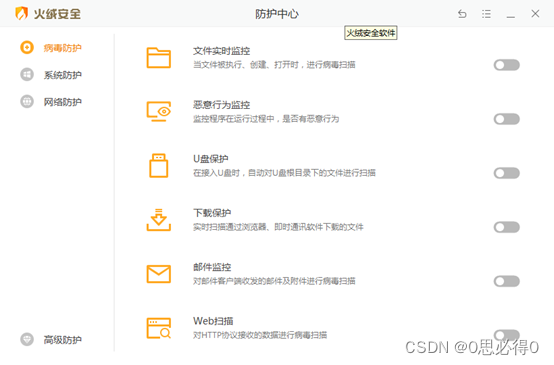Click the 网络防护 globe icon
Image resolution: width=554 pixels, height=365 pixels.
pos(27,102)
